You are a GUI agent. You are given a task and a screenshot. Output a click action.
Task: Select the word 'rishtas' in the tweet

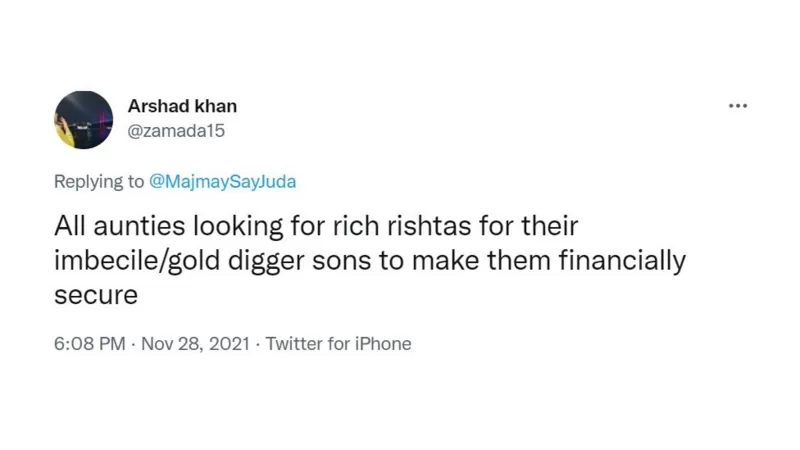[x=429, y=226]
